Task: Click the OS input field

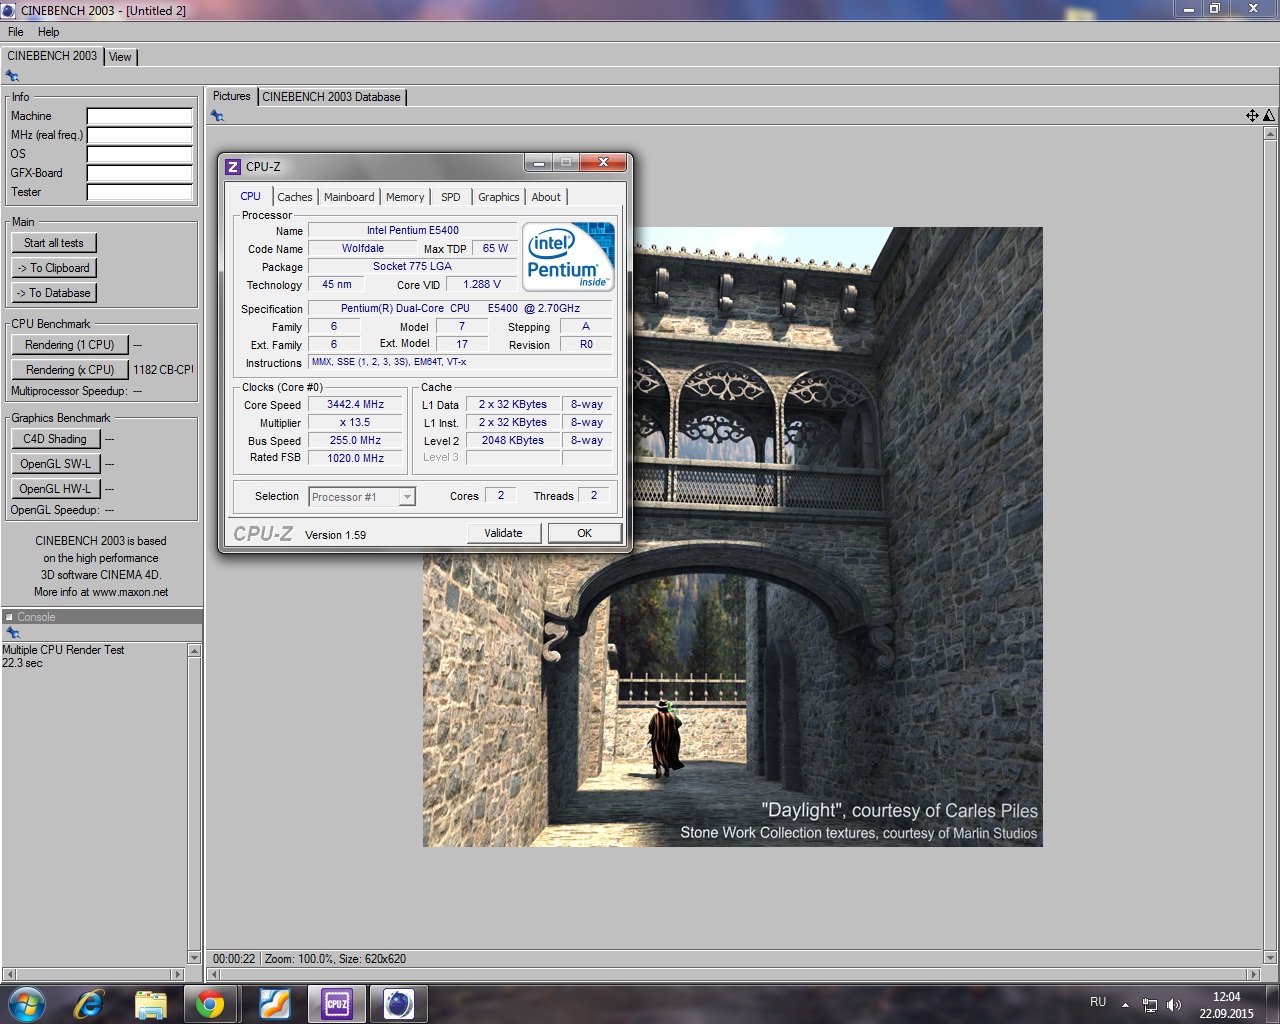Action: (139, 154)
